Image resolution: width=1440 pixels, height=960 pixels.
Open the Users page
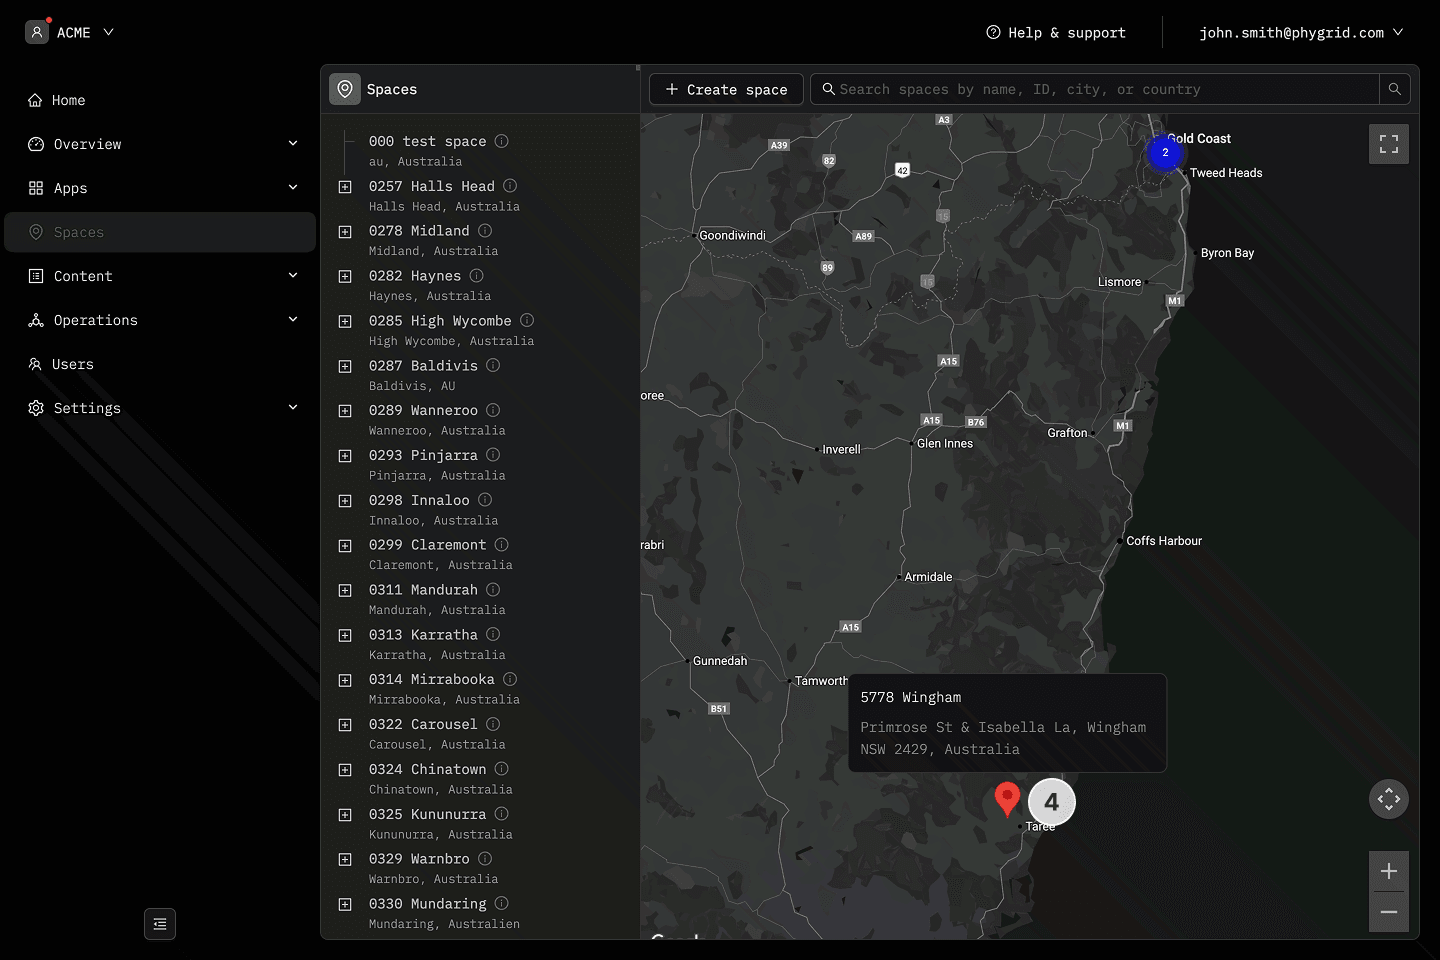72,364
